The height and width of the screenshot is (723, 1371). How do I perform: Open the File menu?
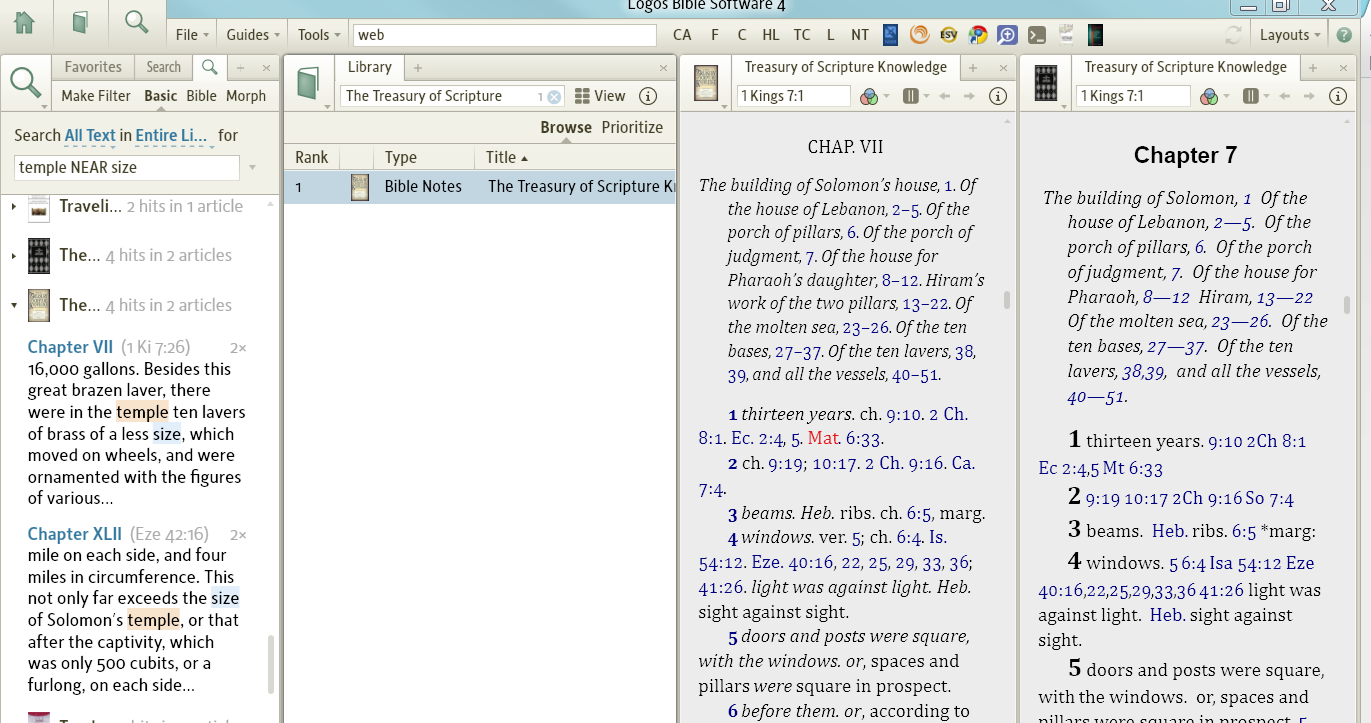192,34
